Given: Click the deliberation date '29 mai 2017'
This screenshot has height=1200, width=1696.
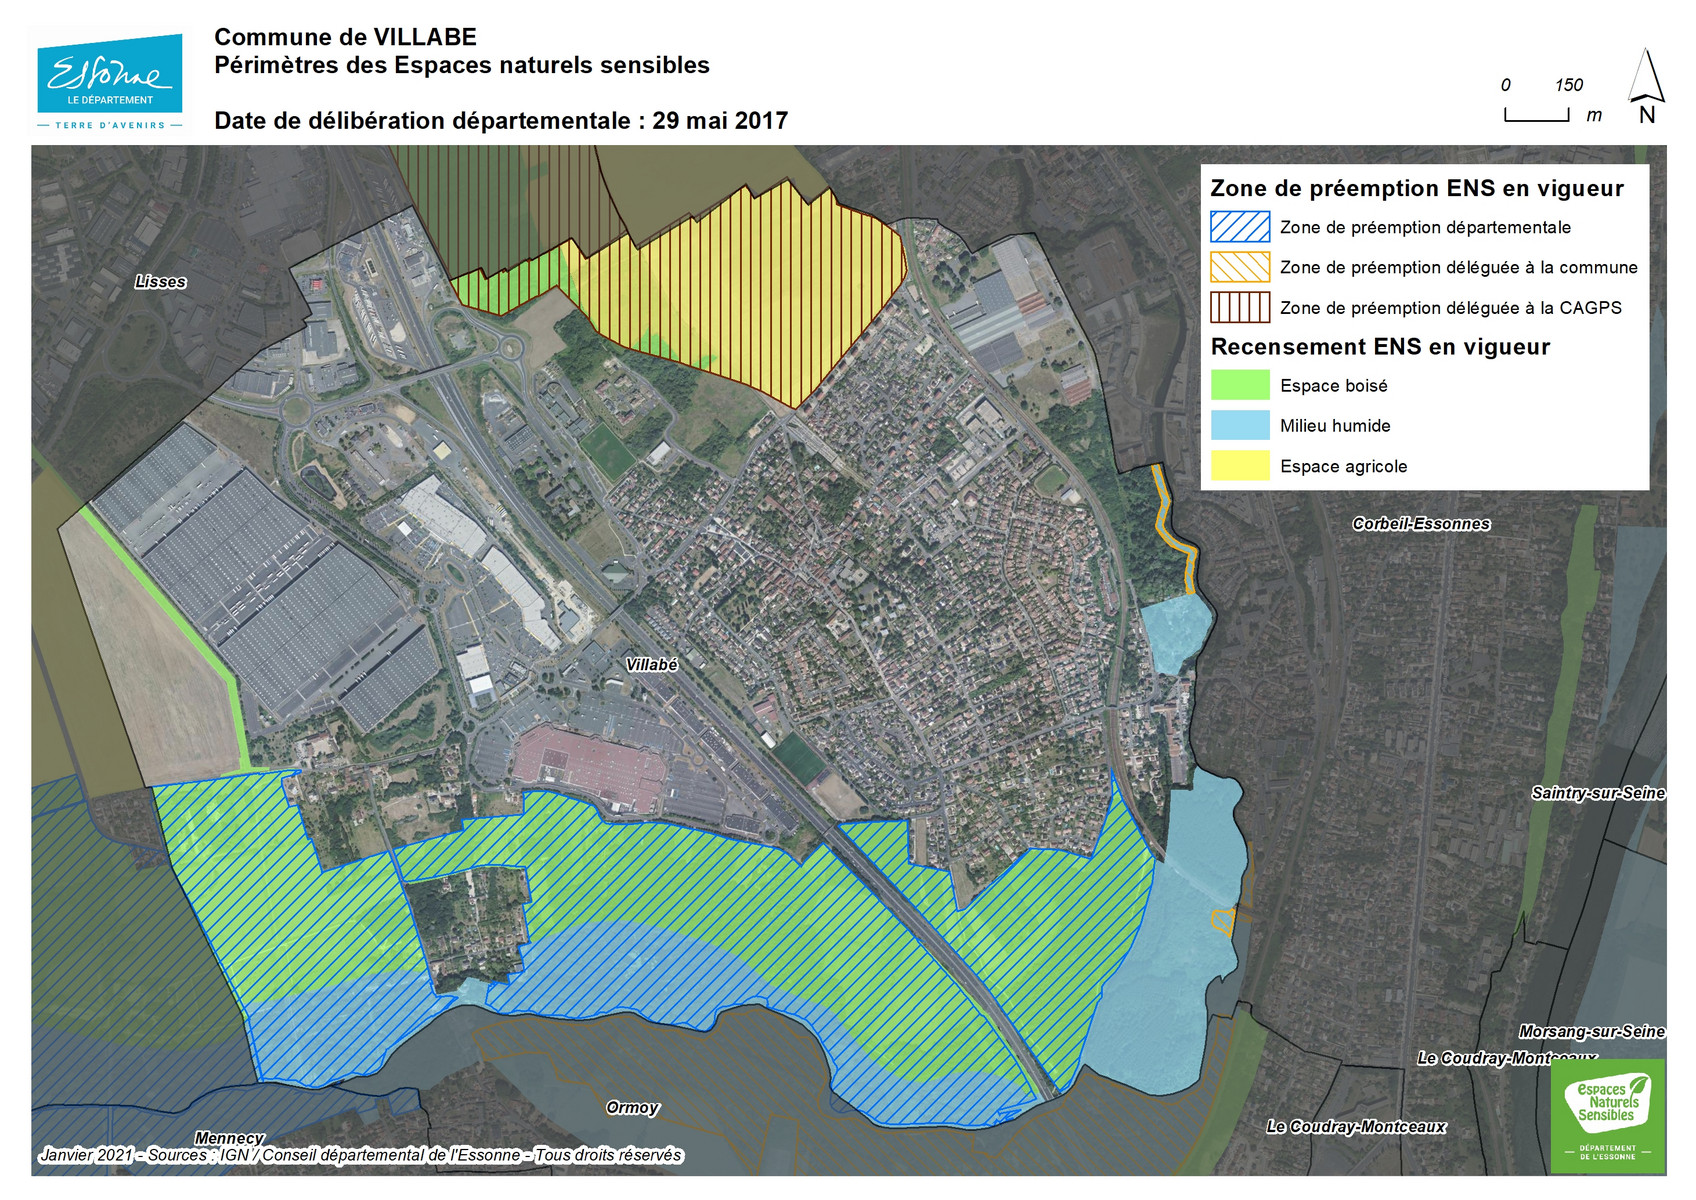Looking at the screenshot, I should (x=720, y=121).
